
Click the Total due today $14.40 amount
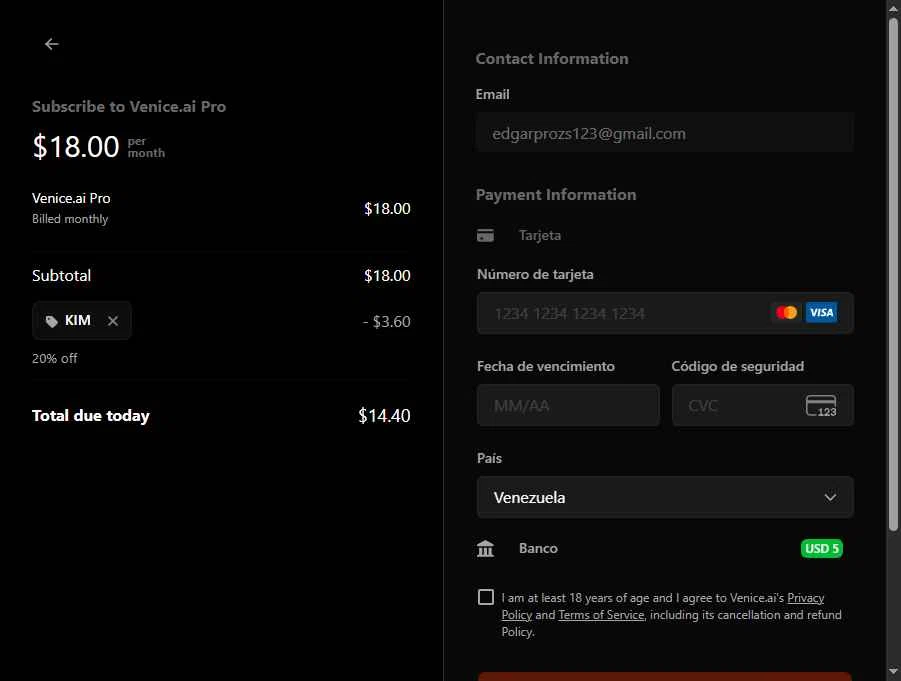384,415
